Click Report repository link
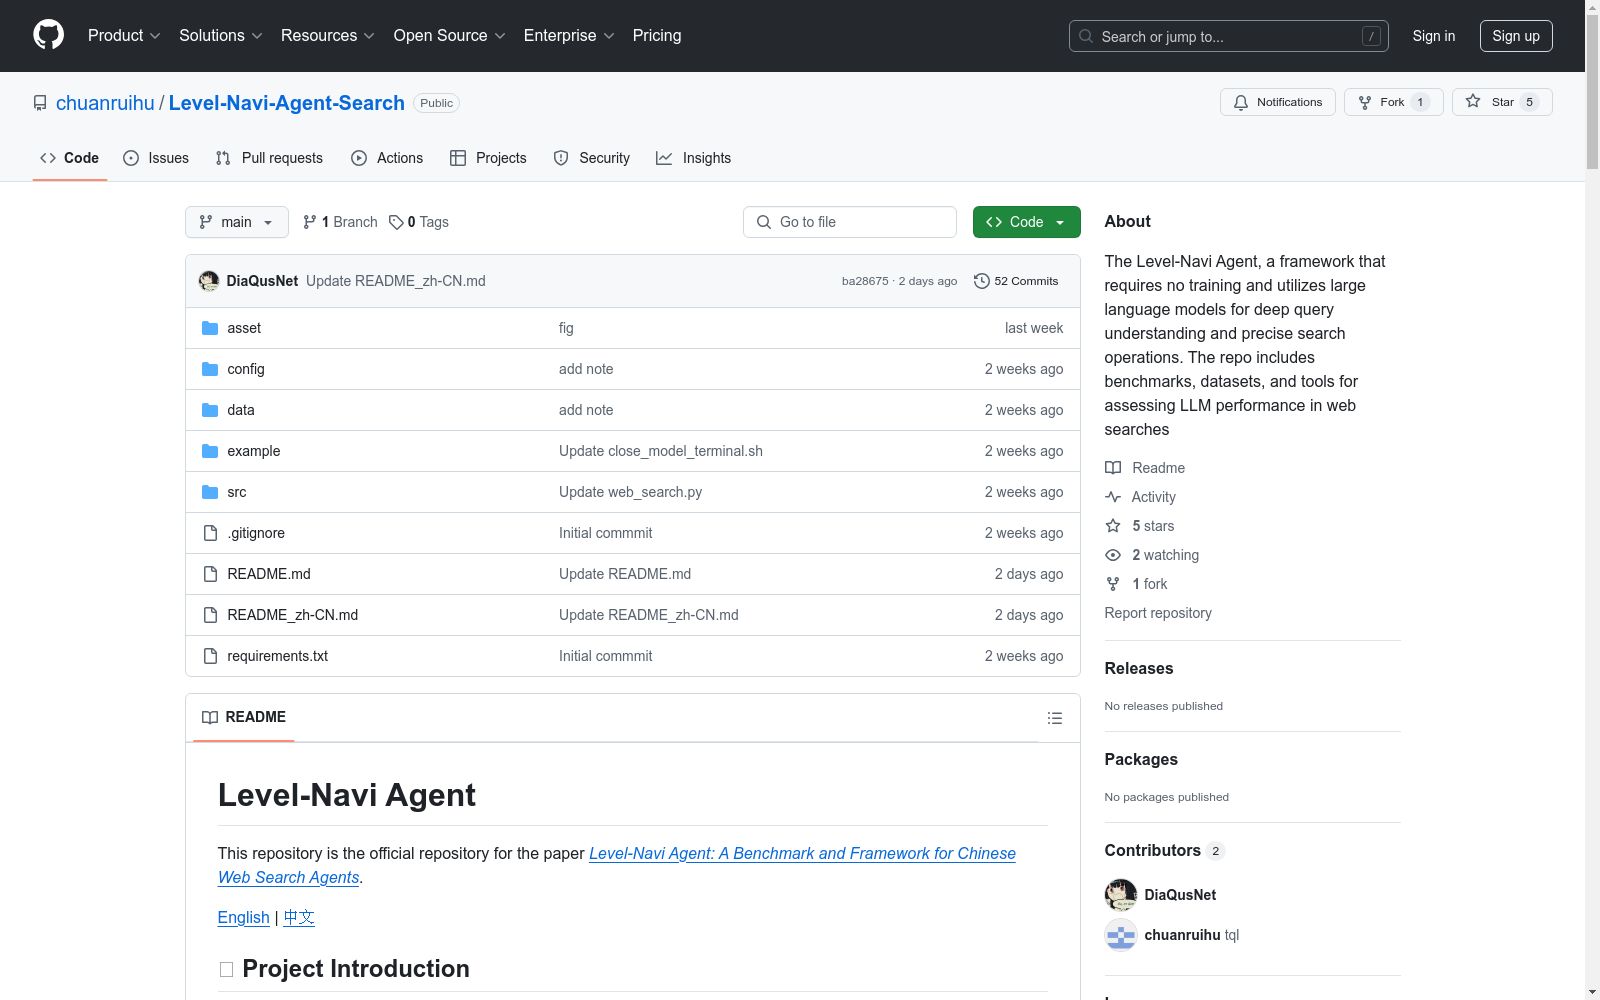This screenshot has width=1600, height=1000. 1158,613
